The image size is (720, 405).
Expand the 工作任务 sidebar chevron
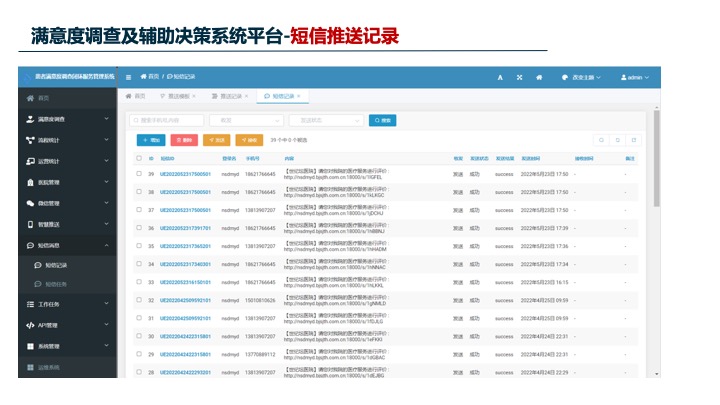click(107, 304)
